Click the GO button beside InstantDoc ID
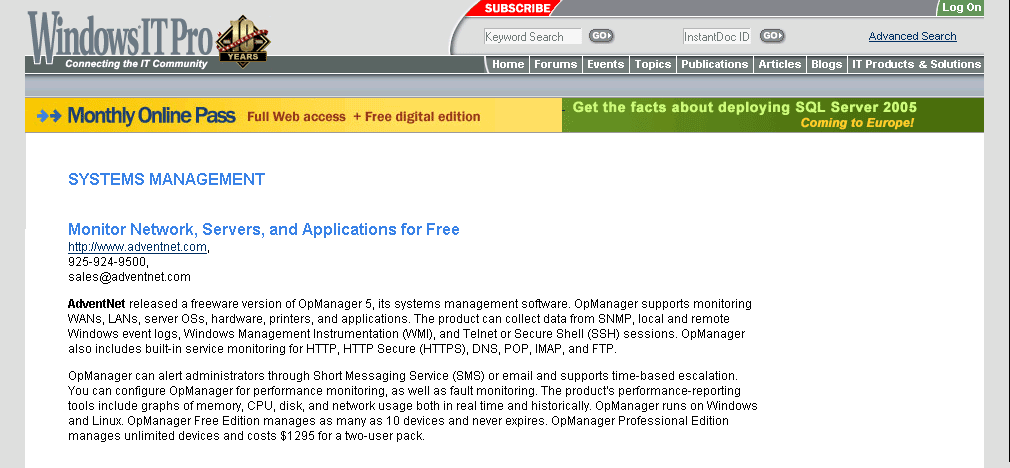The image size is (1010, 468). pos(772,36)
